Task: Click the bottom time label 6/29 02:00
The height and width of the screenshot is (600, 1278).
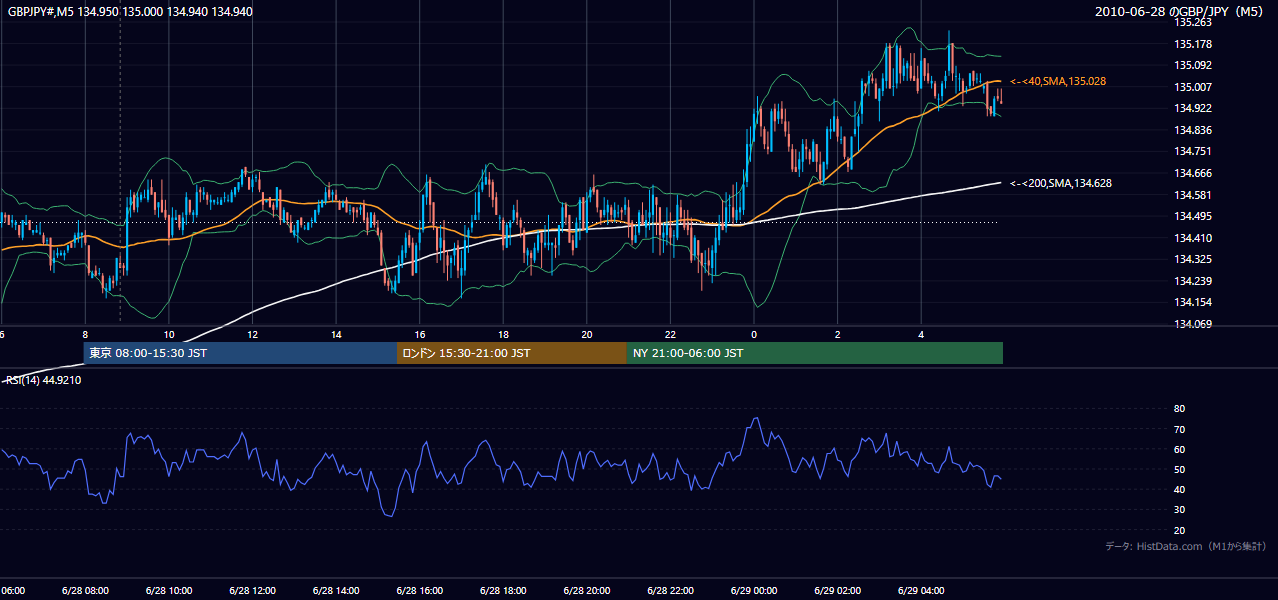Action: click(x=837, y=591)
